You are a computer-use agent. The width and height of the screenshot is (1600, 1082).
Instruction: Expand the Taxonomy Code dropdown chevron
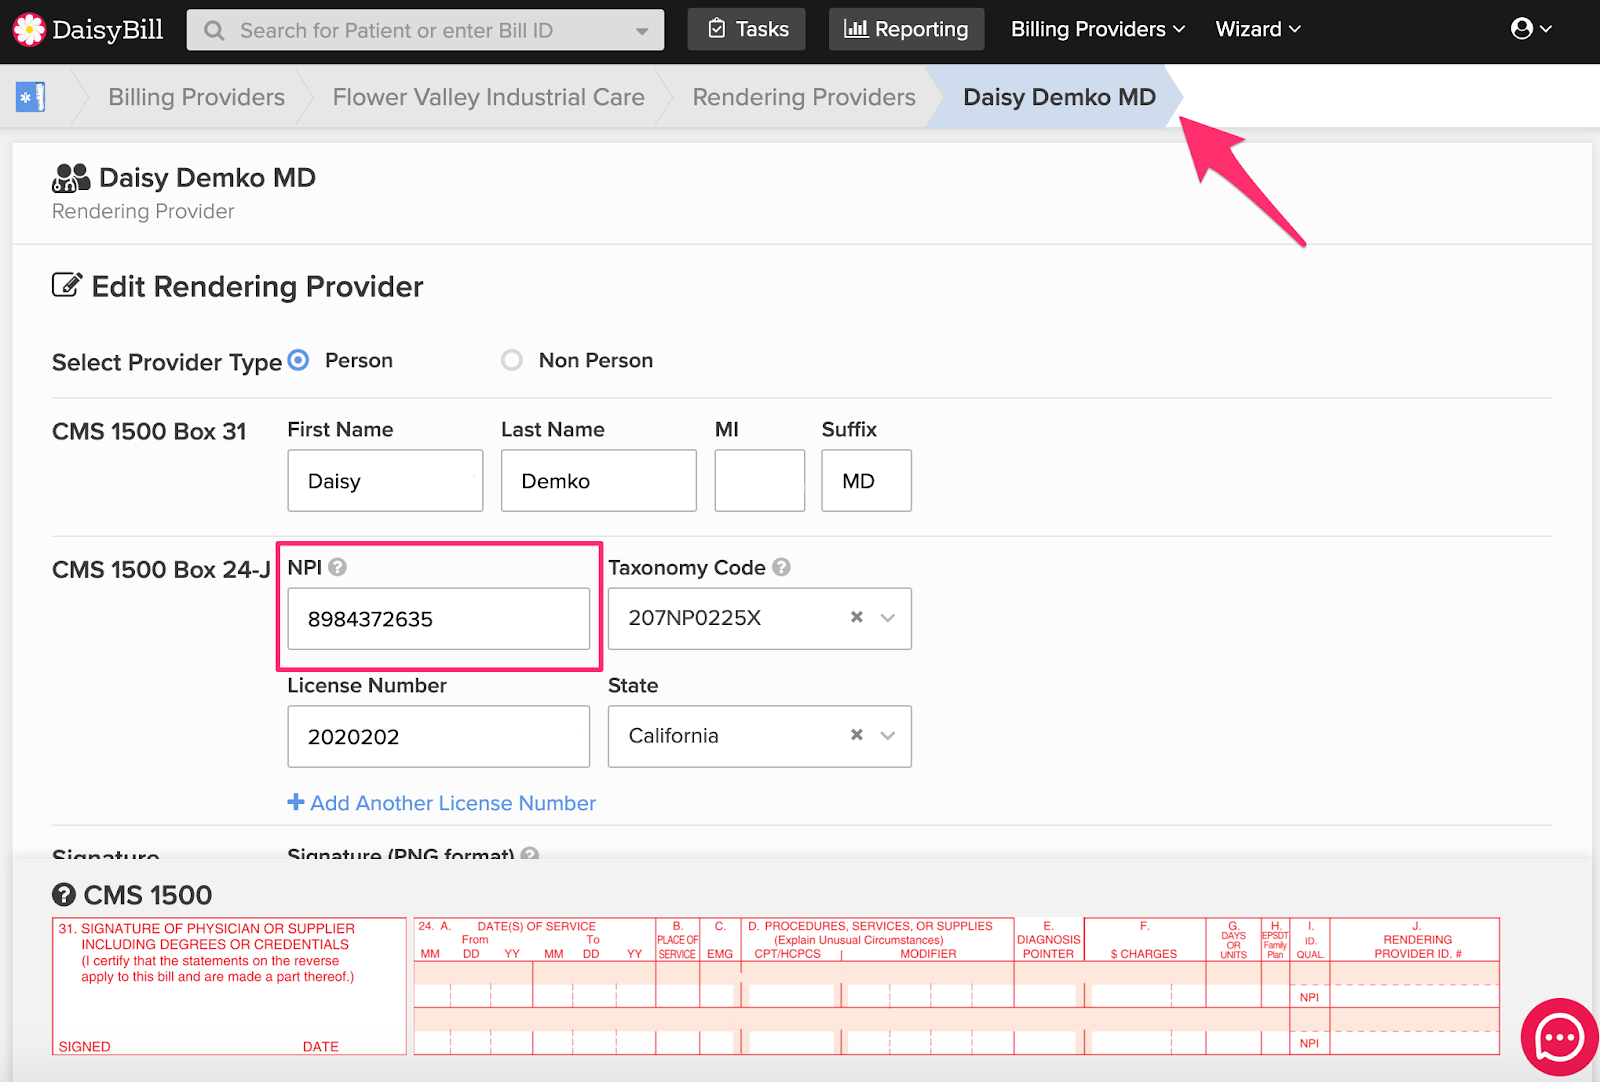pyautogui.click(x=888, y=618)
